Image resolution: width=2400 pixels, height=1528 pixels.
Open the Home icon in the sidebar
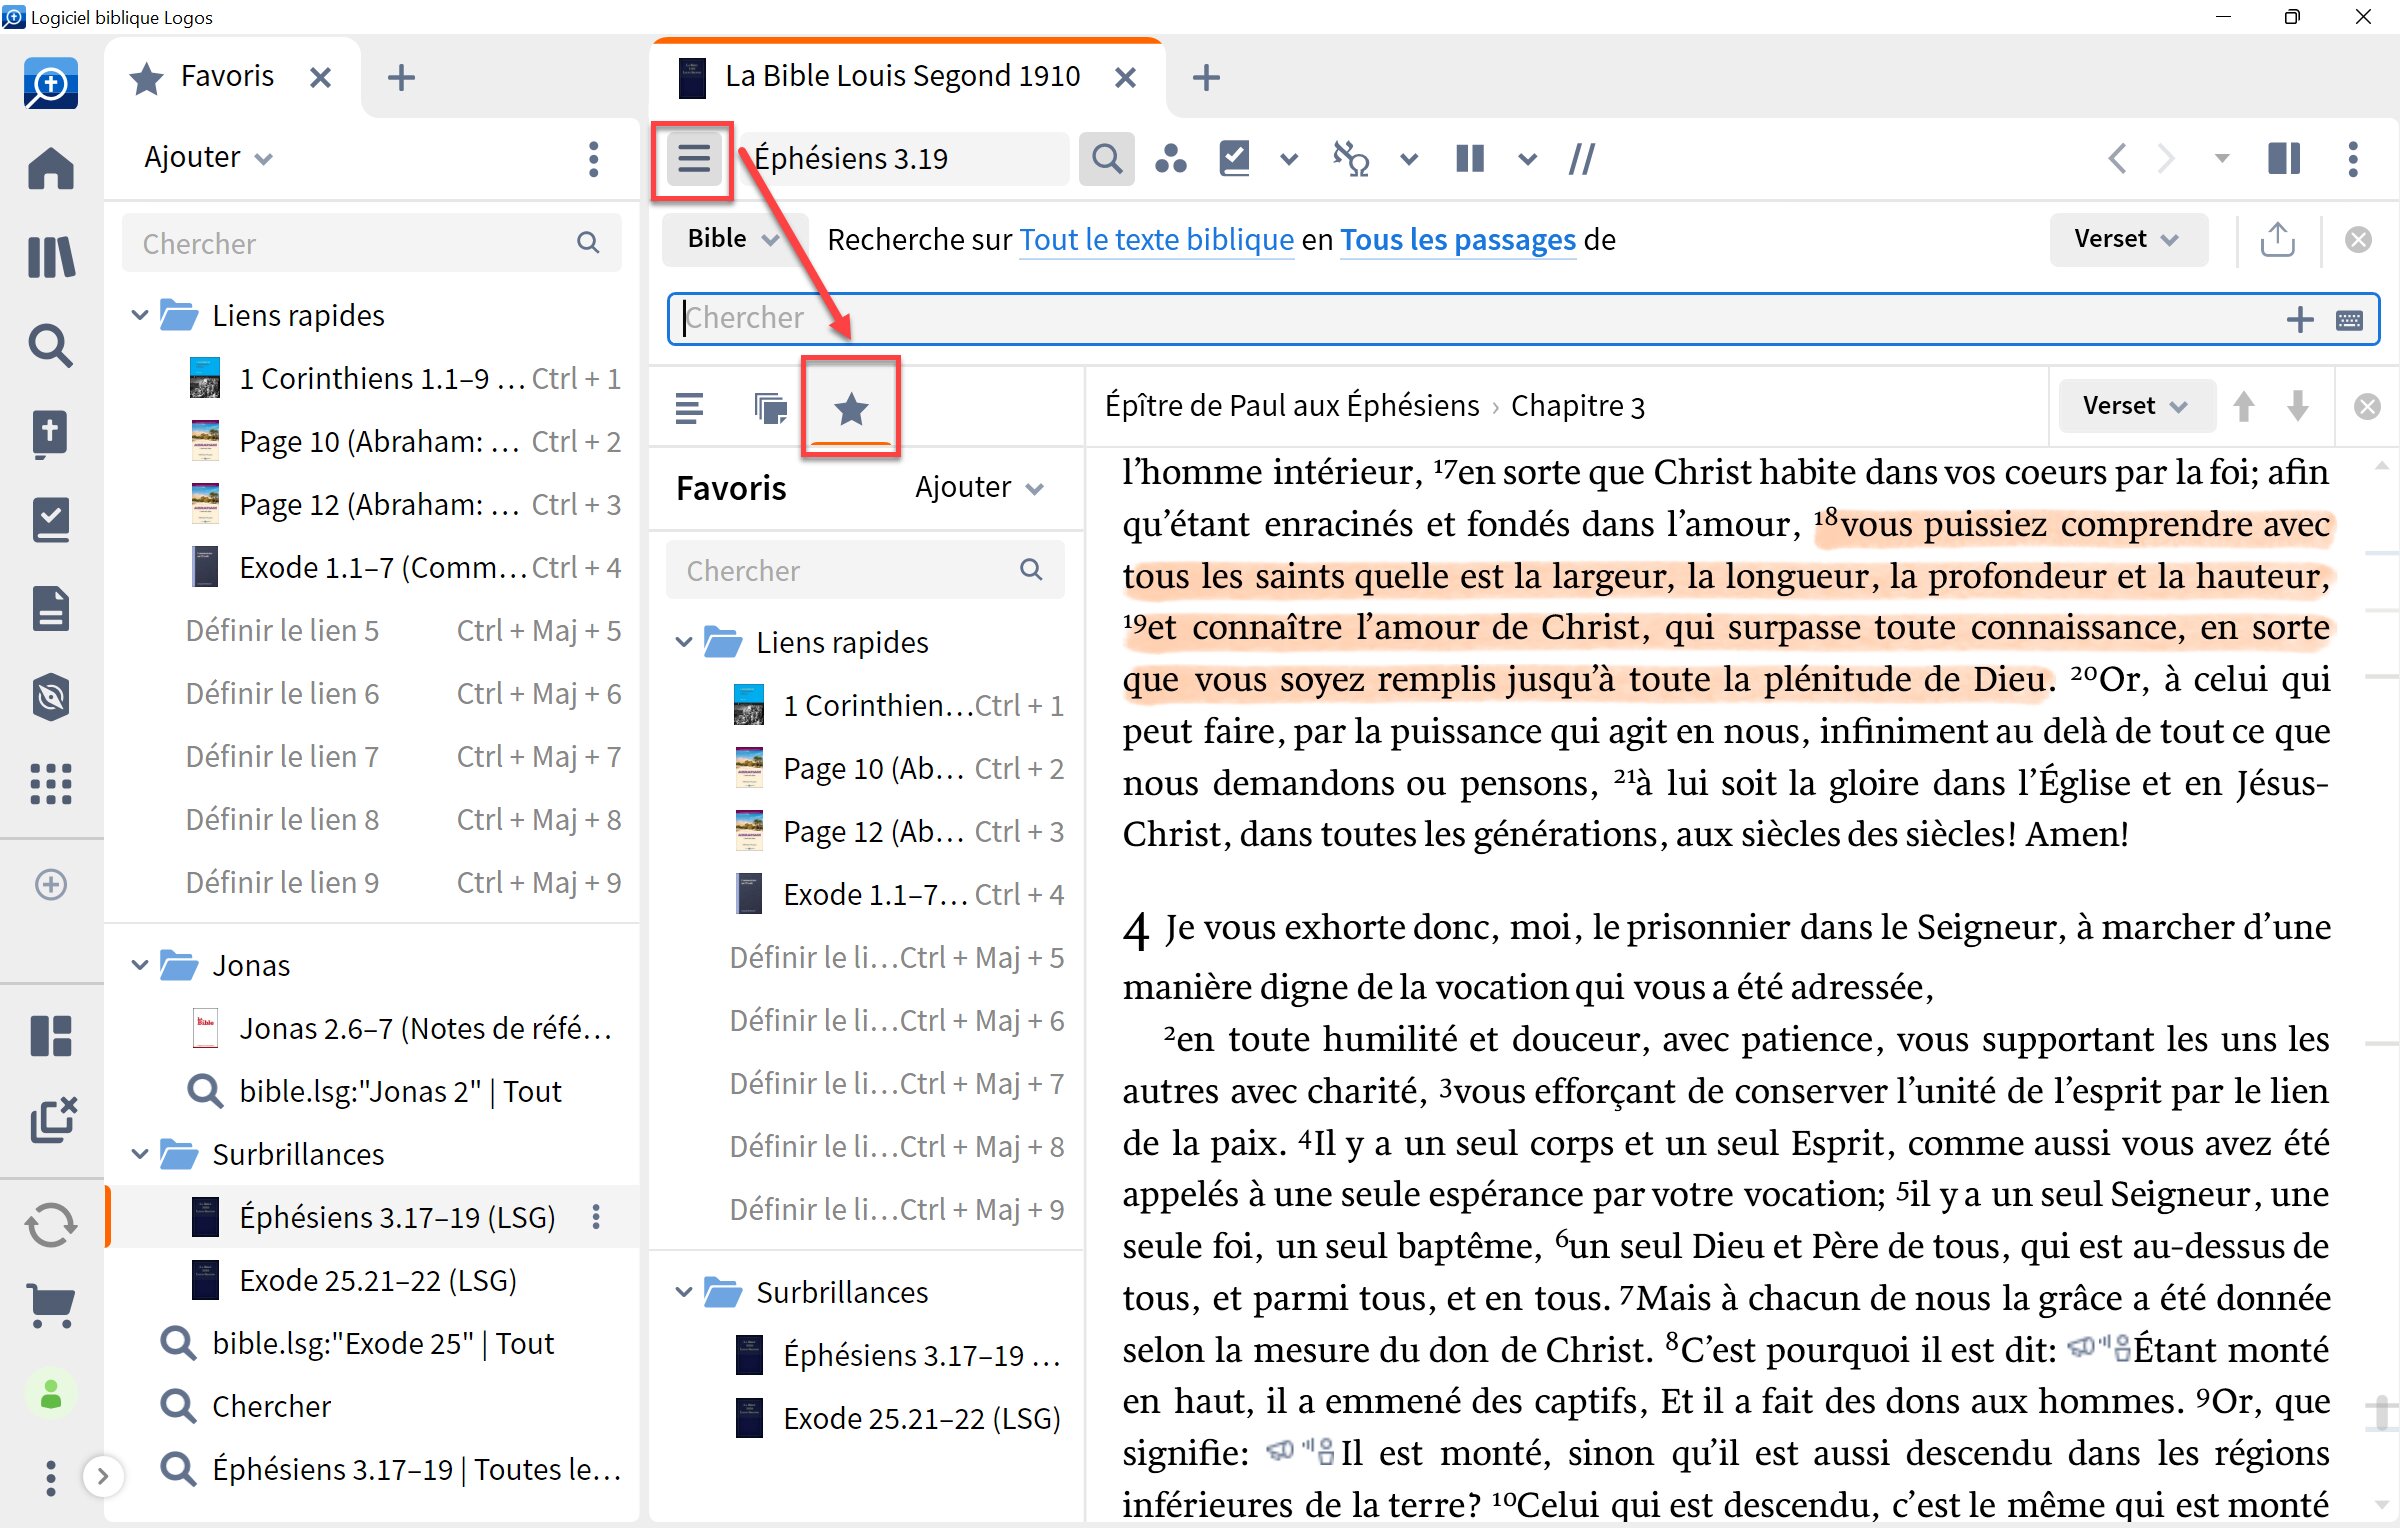point(51,168)
